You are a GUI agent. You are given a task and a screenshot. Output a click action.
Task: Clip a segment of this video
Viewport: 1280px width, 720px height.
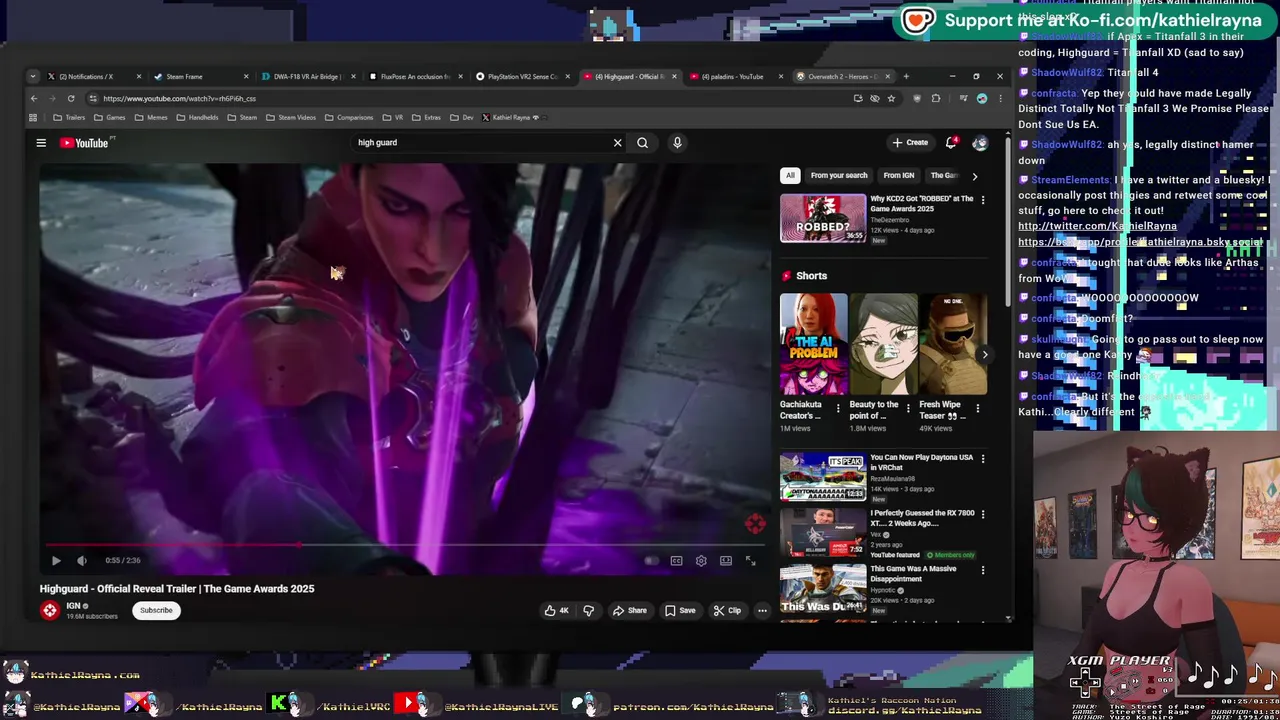[x=727, y=610]
